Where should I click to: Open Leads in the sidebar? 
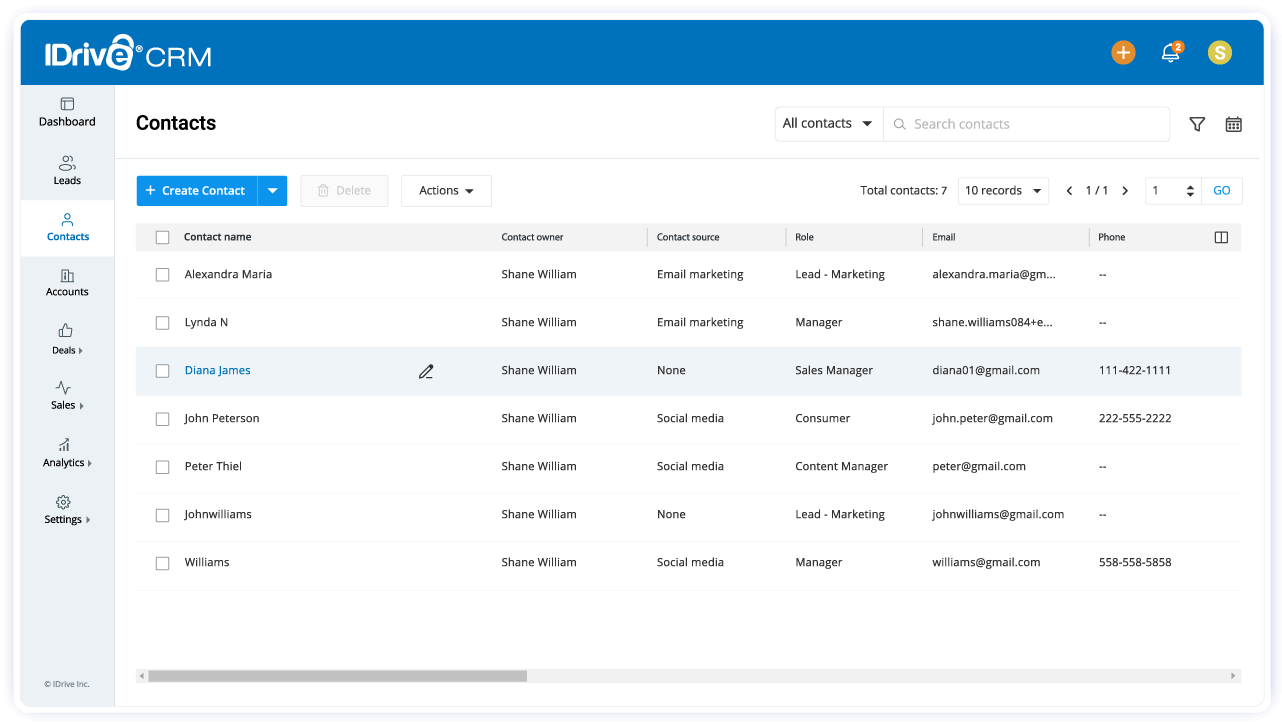click(67, 171)
